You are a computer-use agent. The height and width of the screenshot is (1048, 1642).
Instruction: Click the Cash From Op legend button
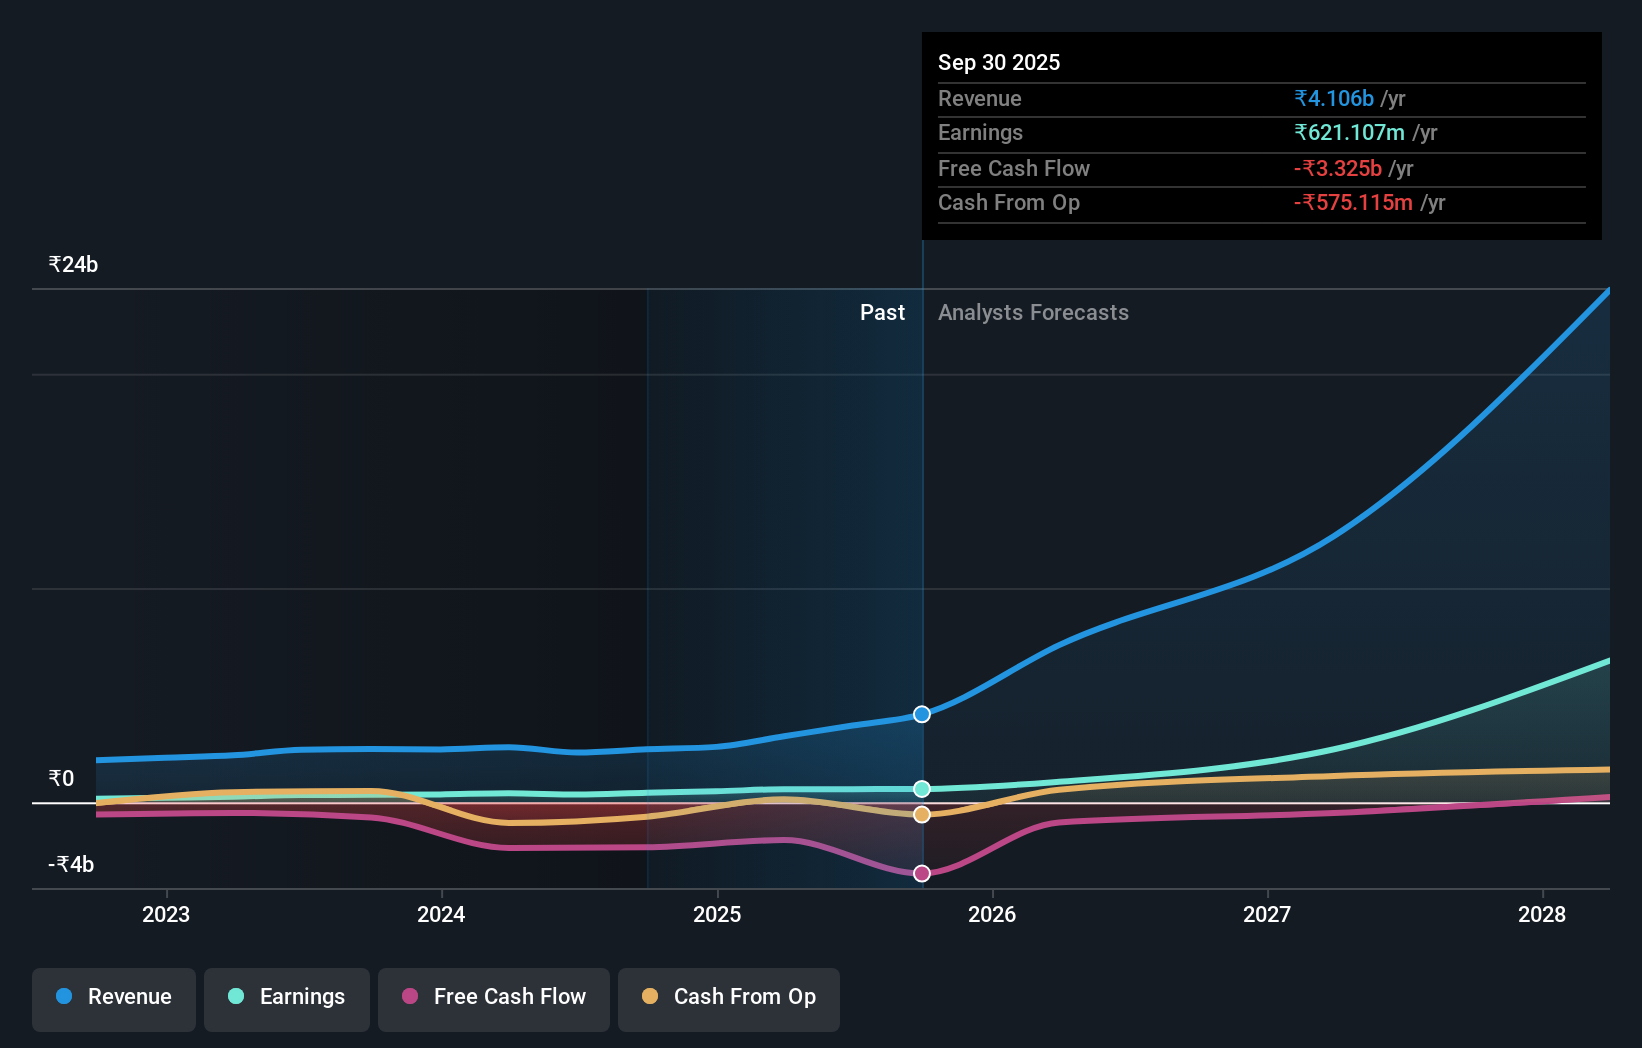728,998
